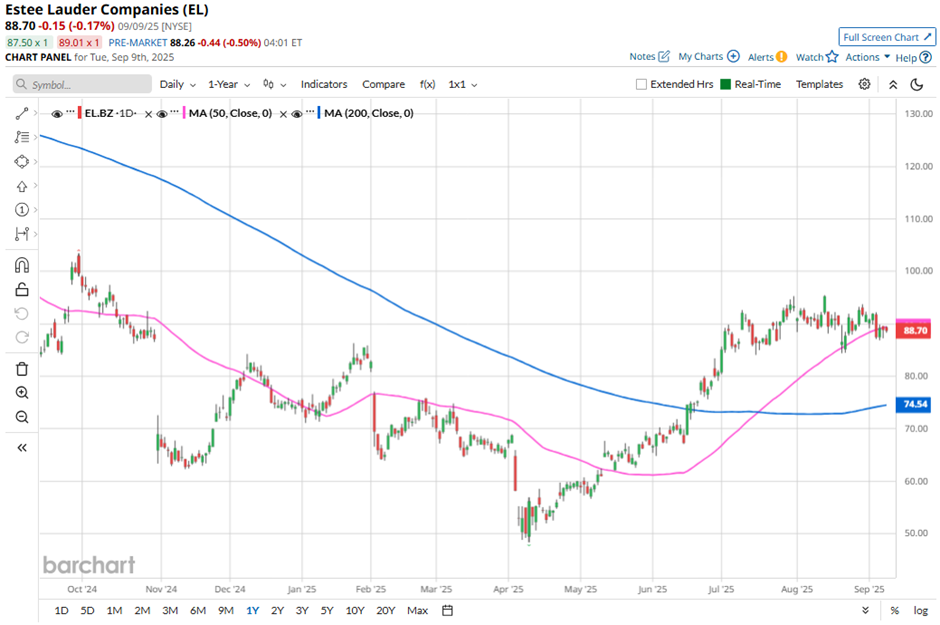
Task: Zoom in with magnifier plus icon
Action: coord(22,392)
